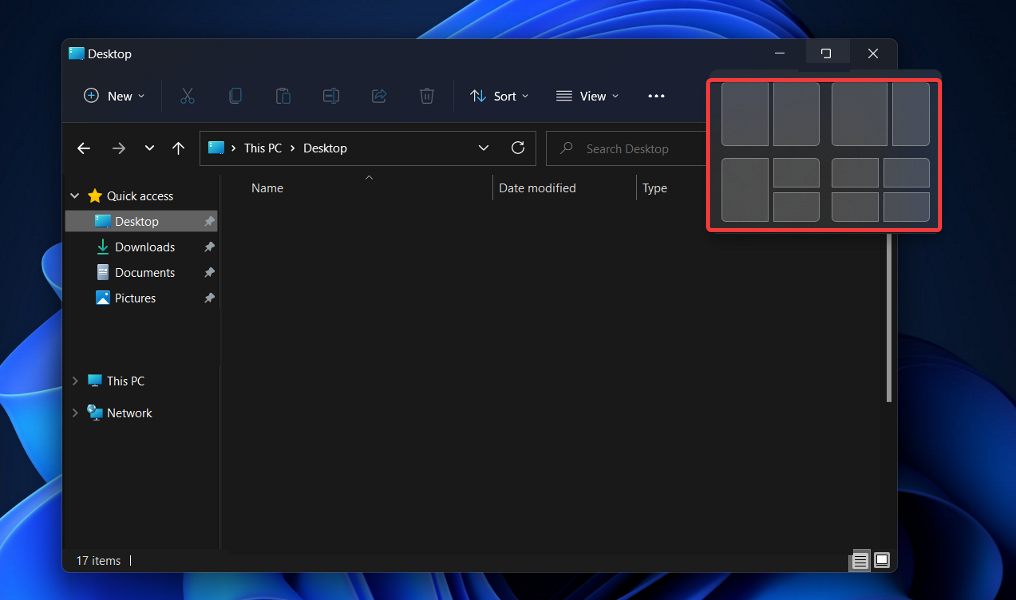This screenshot has height=600, width=1016.
Task: Switch to details view in status bar
Action: [859, 560]
